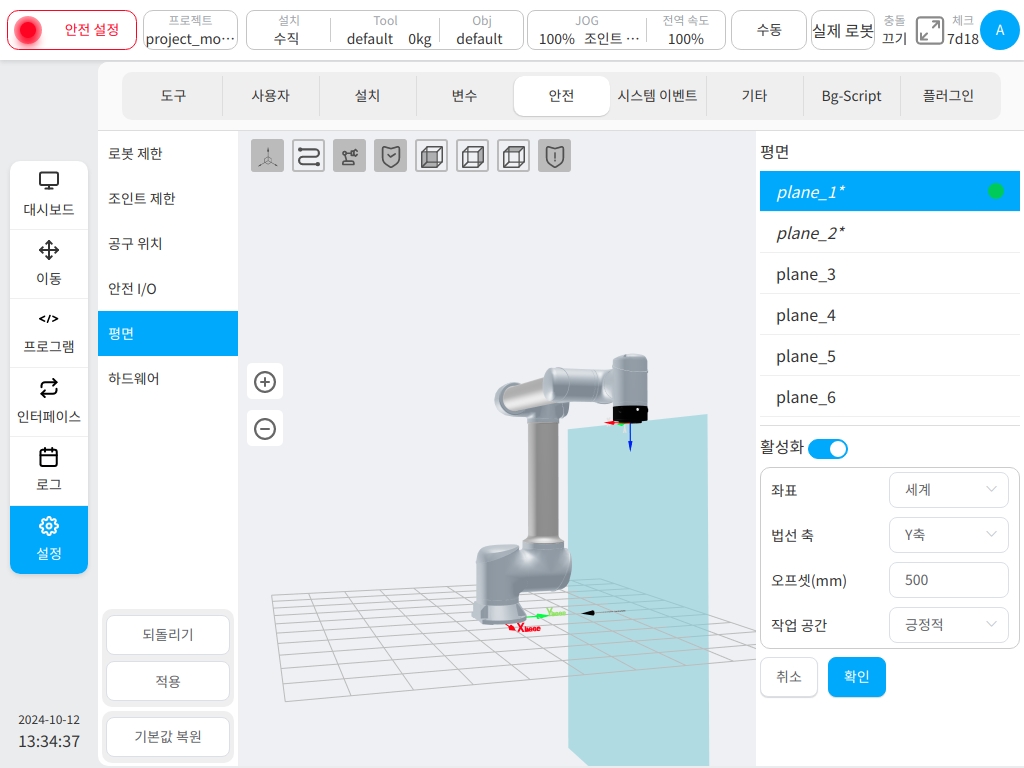Click the fullscreen expand icon

(x=929, y=30)
